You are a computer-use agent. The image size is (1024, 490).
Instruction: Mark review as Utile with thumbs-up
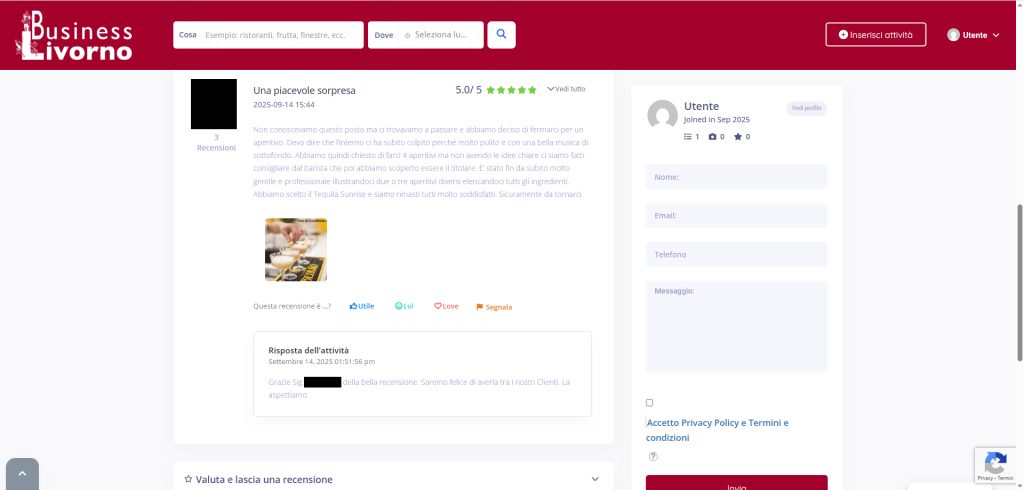click(x=362, y=306)
